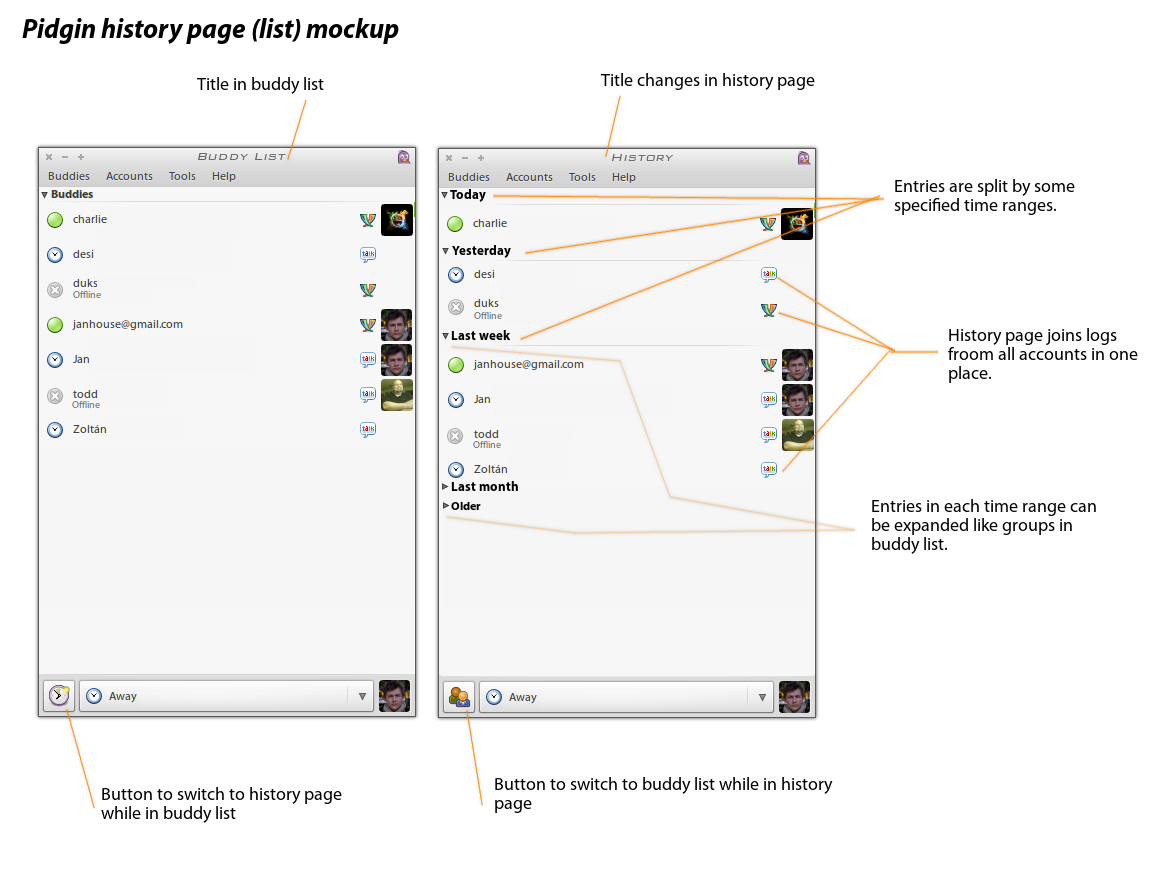Screen dimensions: 1158x884
Task: Minimize the History window
Action: [x=465, y=158]
